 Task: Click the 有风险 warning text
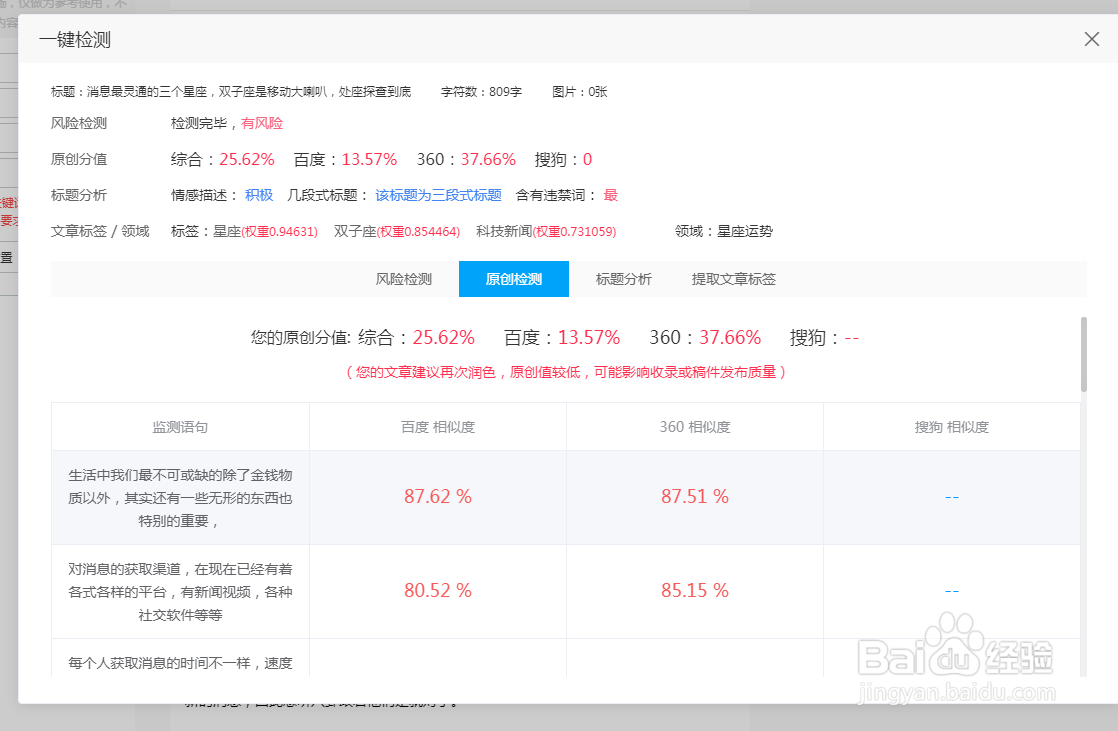(x=262, y=122)
